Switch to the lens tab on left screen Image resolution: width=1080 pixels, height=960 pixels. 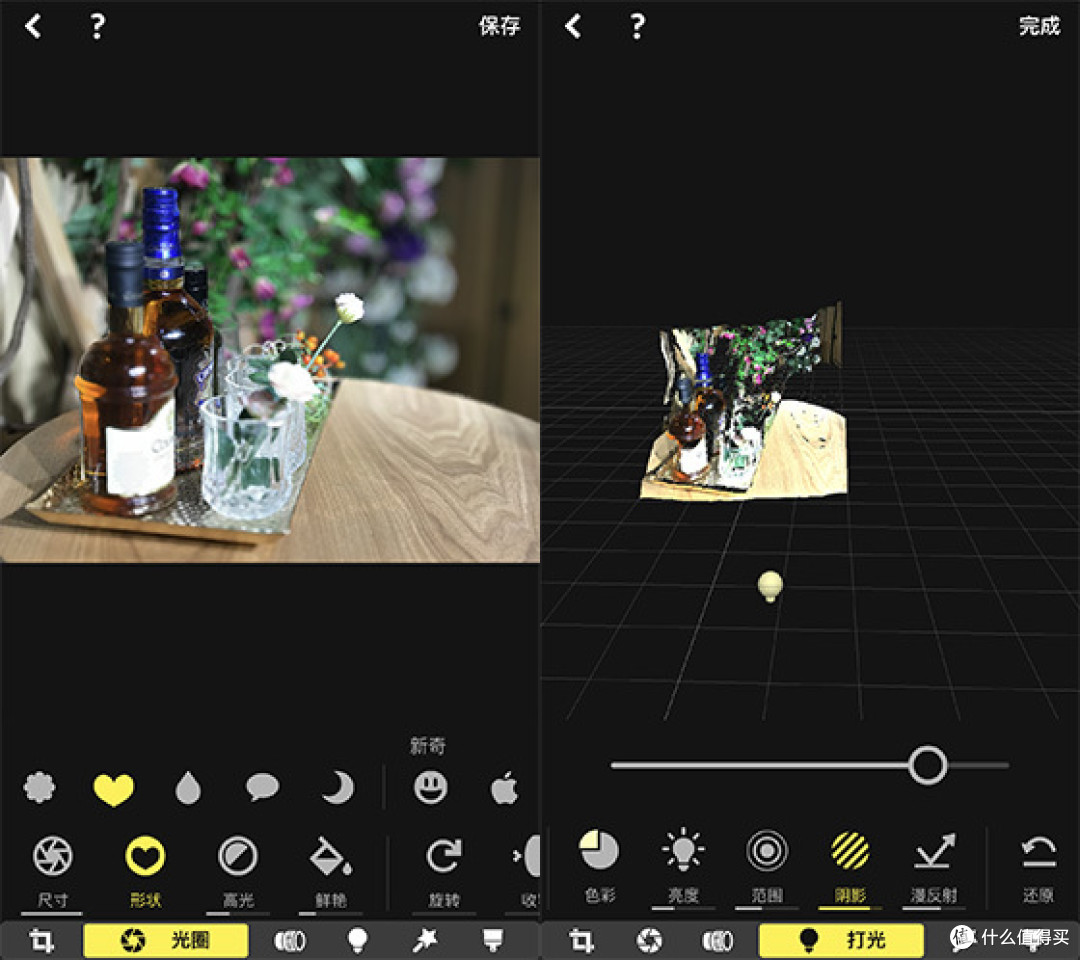tap(289, 940)
